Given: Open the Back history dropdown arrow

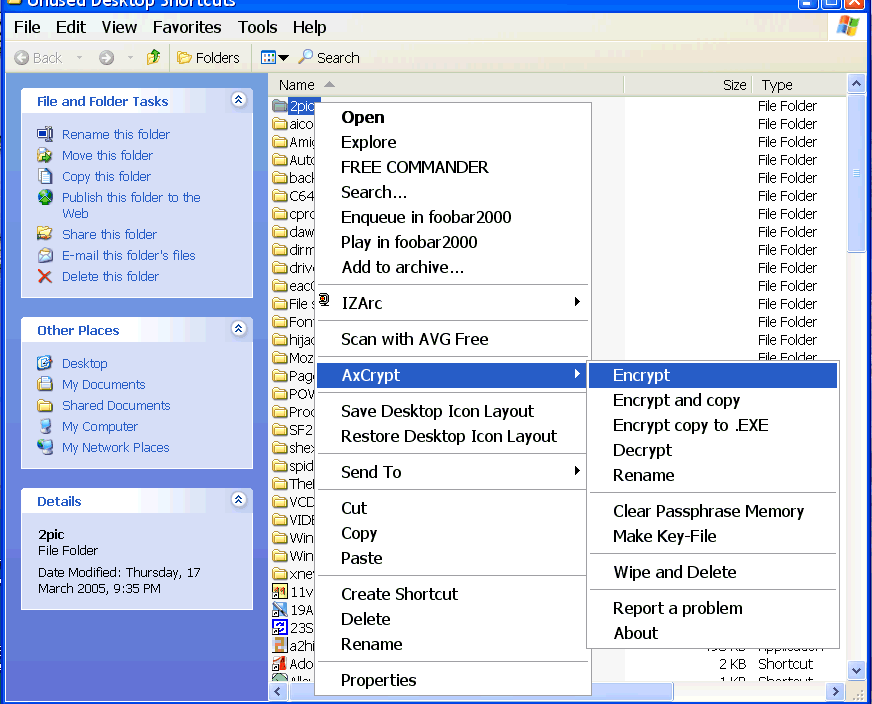Looking at the screenshot, I should point(80,58).
